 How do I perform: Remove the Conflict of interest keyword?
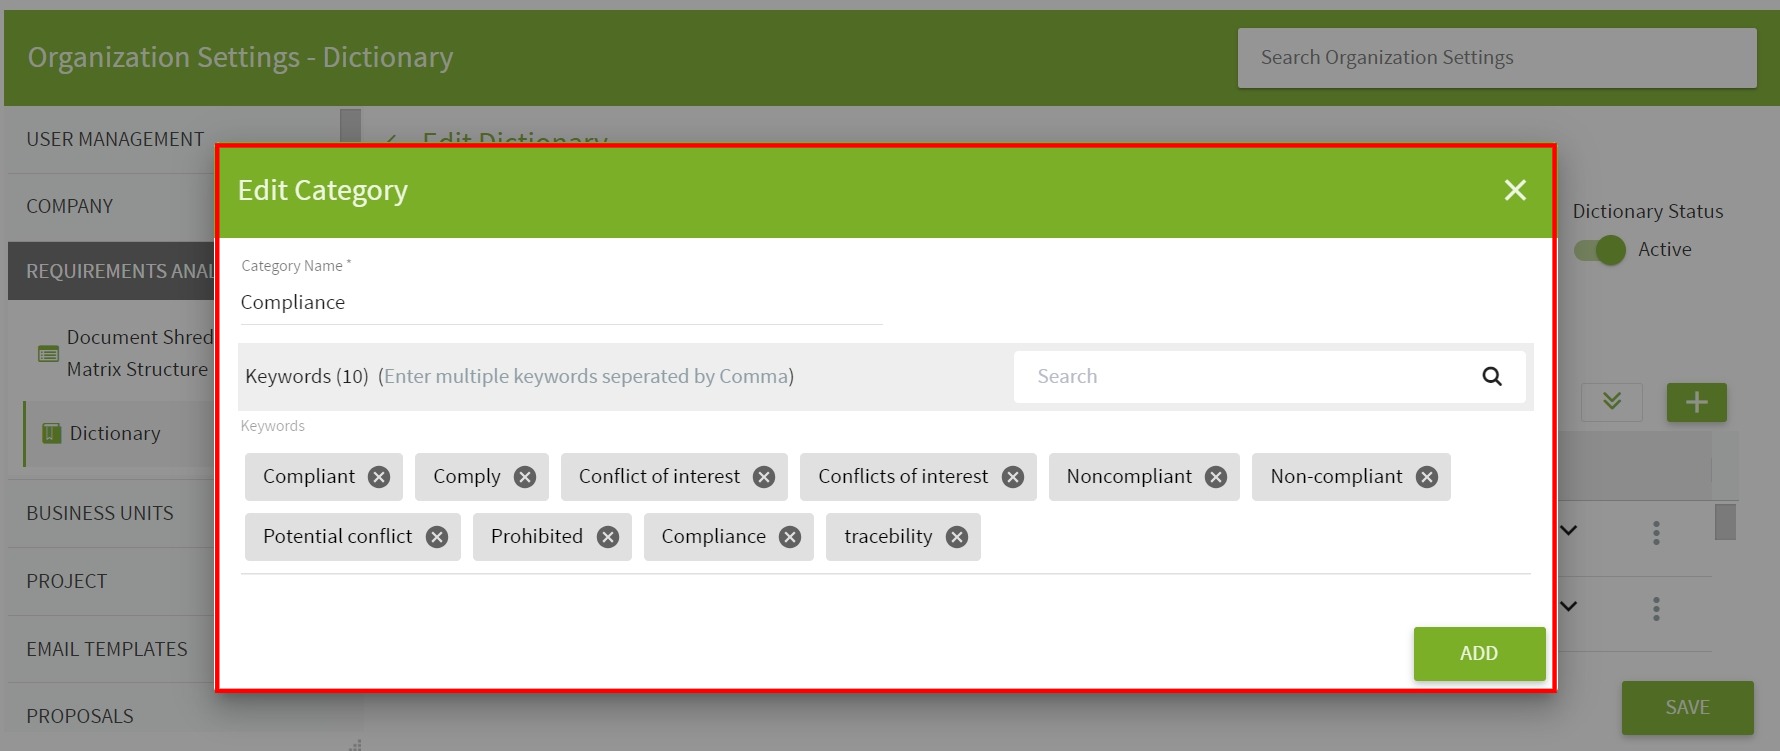pos(764,477)
